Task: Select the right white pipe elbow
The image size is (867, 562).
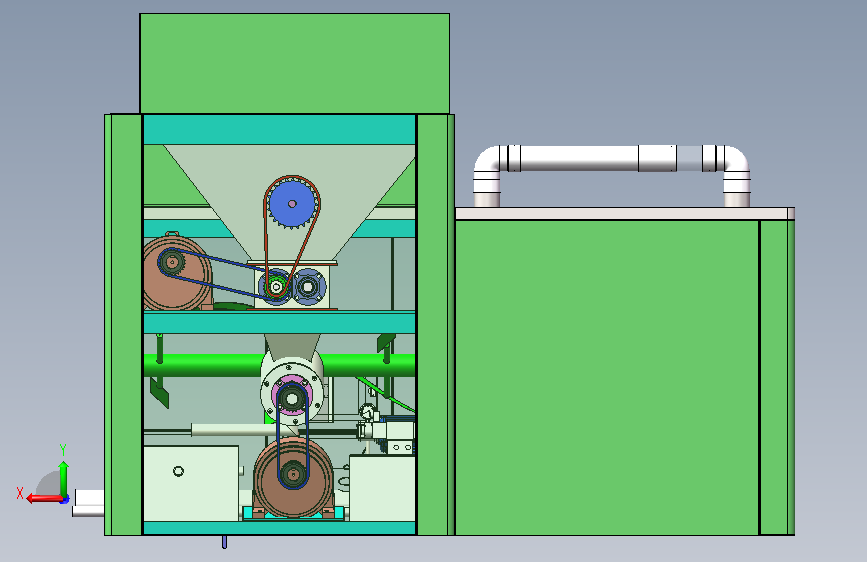Action: click(737, 159)
